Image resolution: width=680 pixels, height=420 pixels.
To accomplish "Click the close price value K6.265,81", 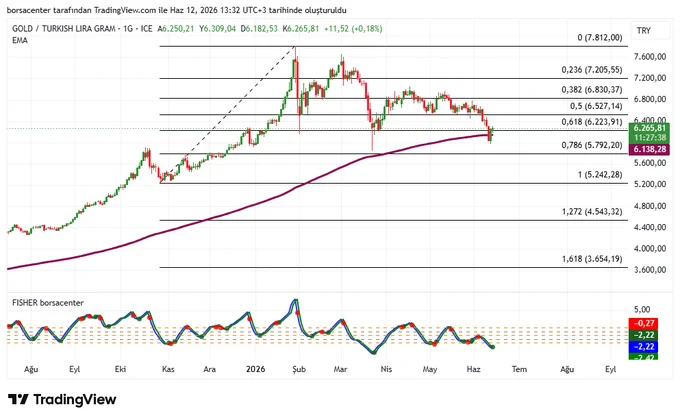I will pyautogui.click(x=301, y=29).
